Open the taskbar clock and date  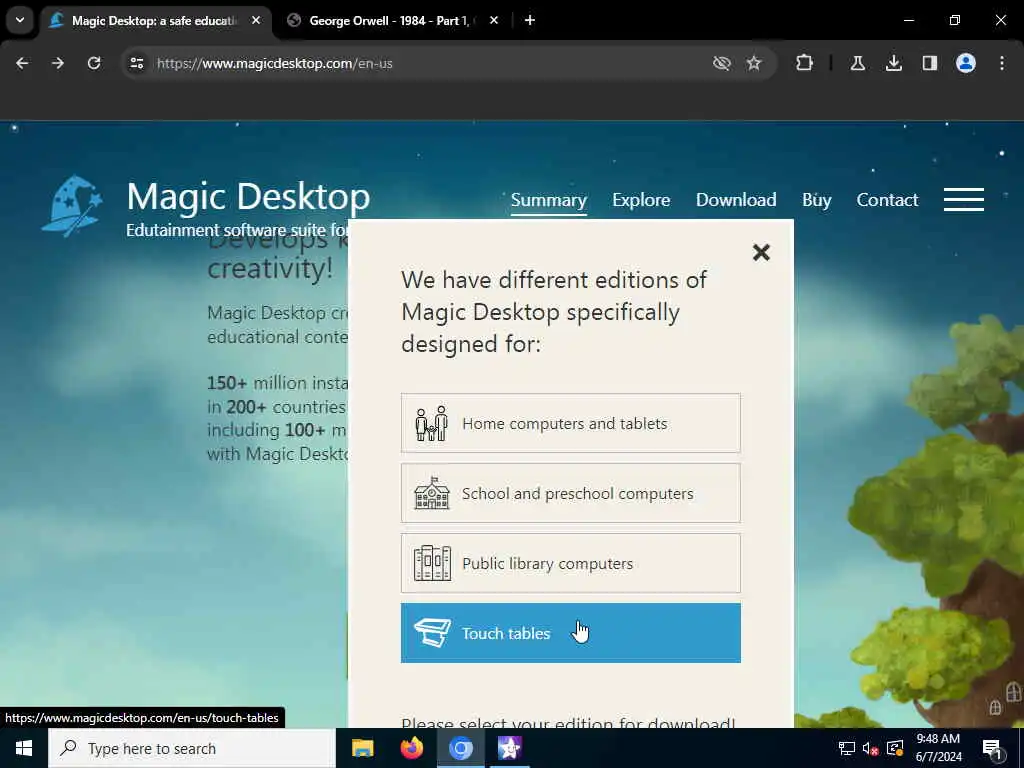[x=938, y=748]
